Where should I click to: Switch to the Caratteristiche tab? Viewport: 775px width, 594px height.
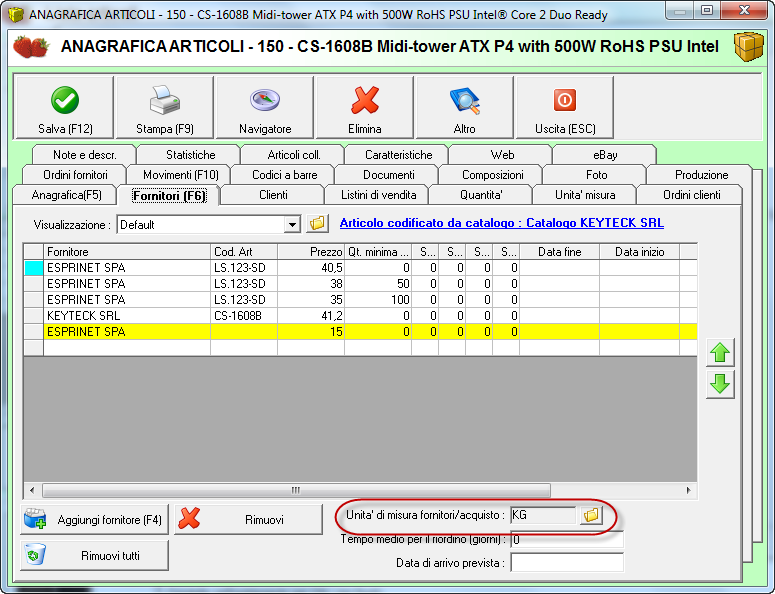point(398,155)
